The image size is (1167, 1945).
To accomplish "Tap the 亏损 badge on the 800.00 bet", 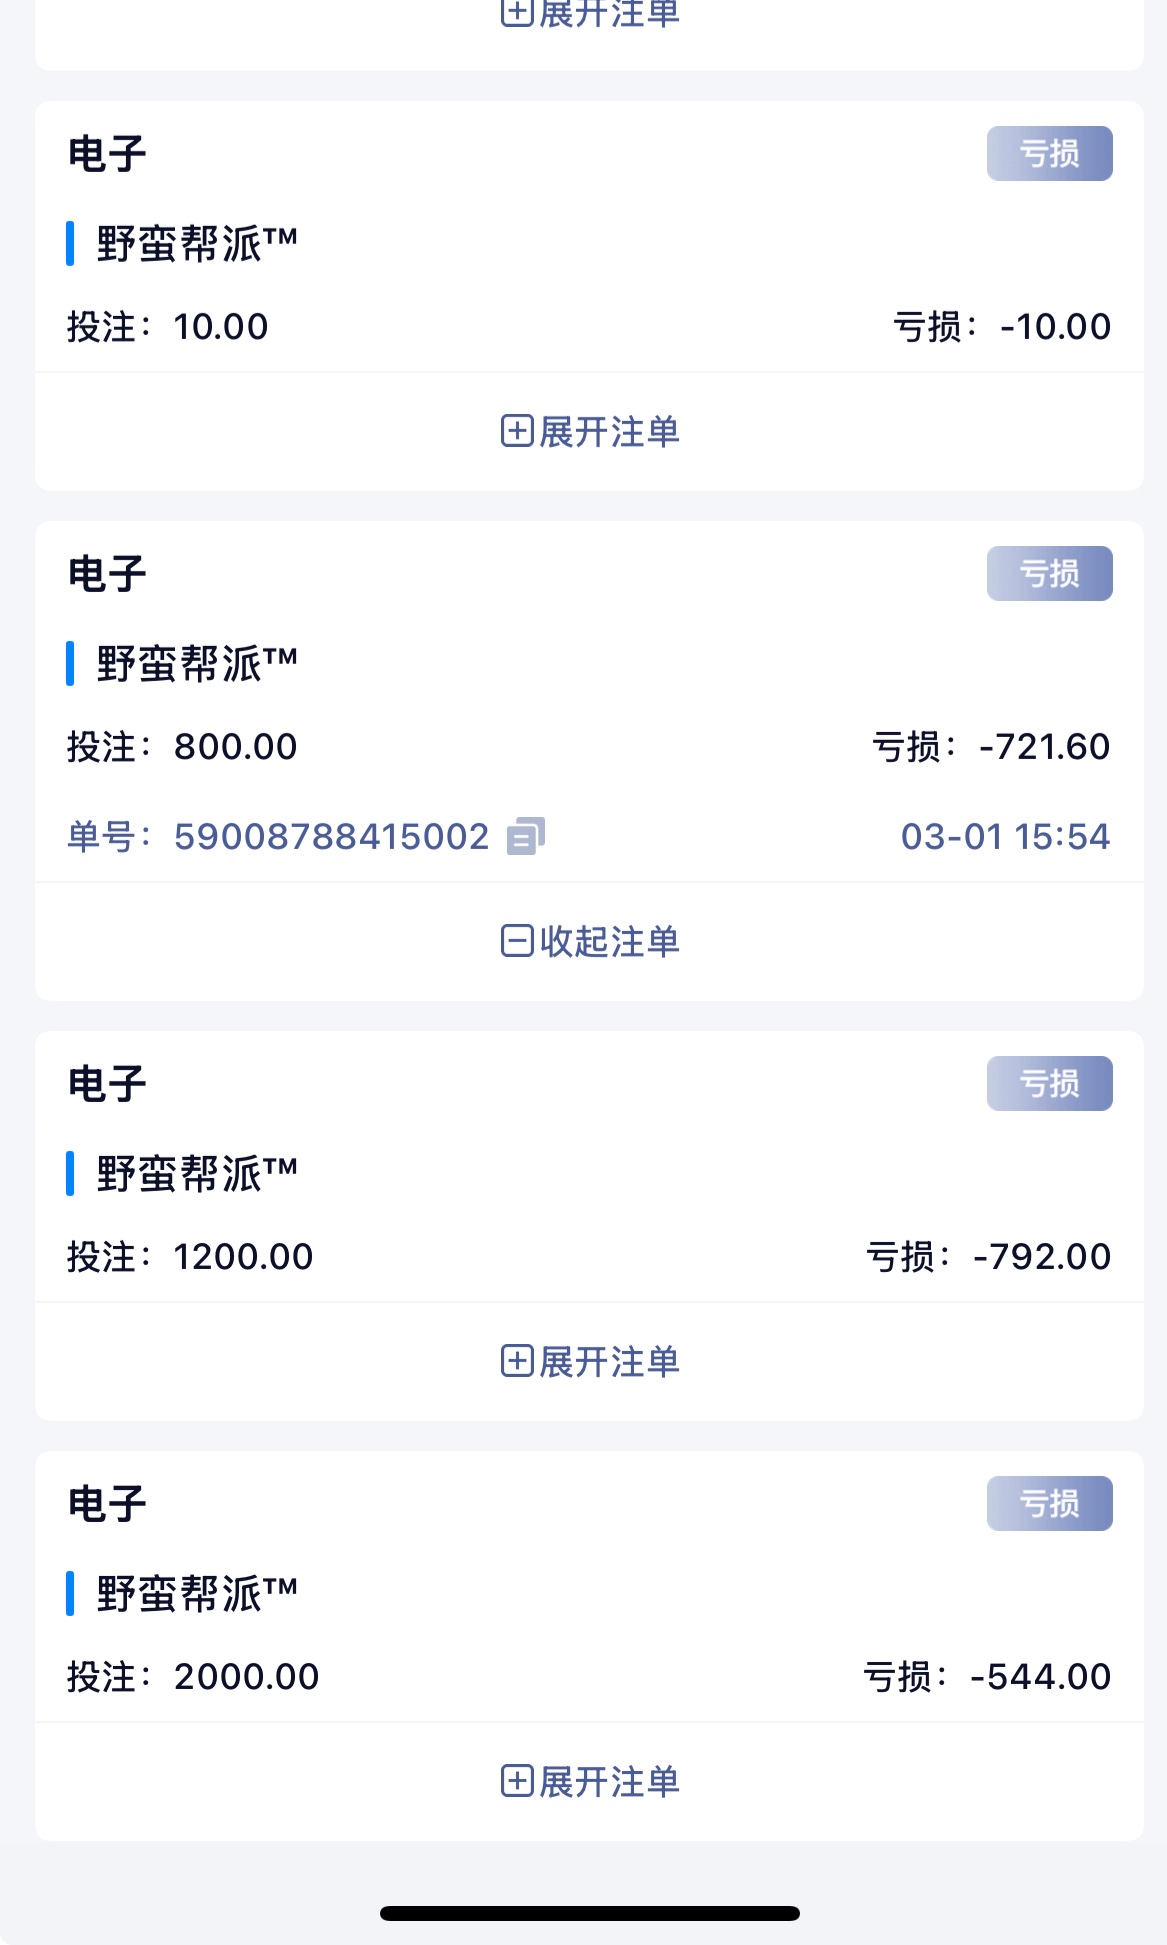I will pyautogui.click(x=1049, y=574).
